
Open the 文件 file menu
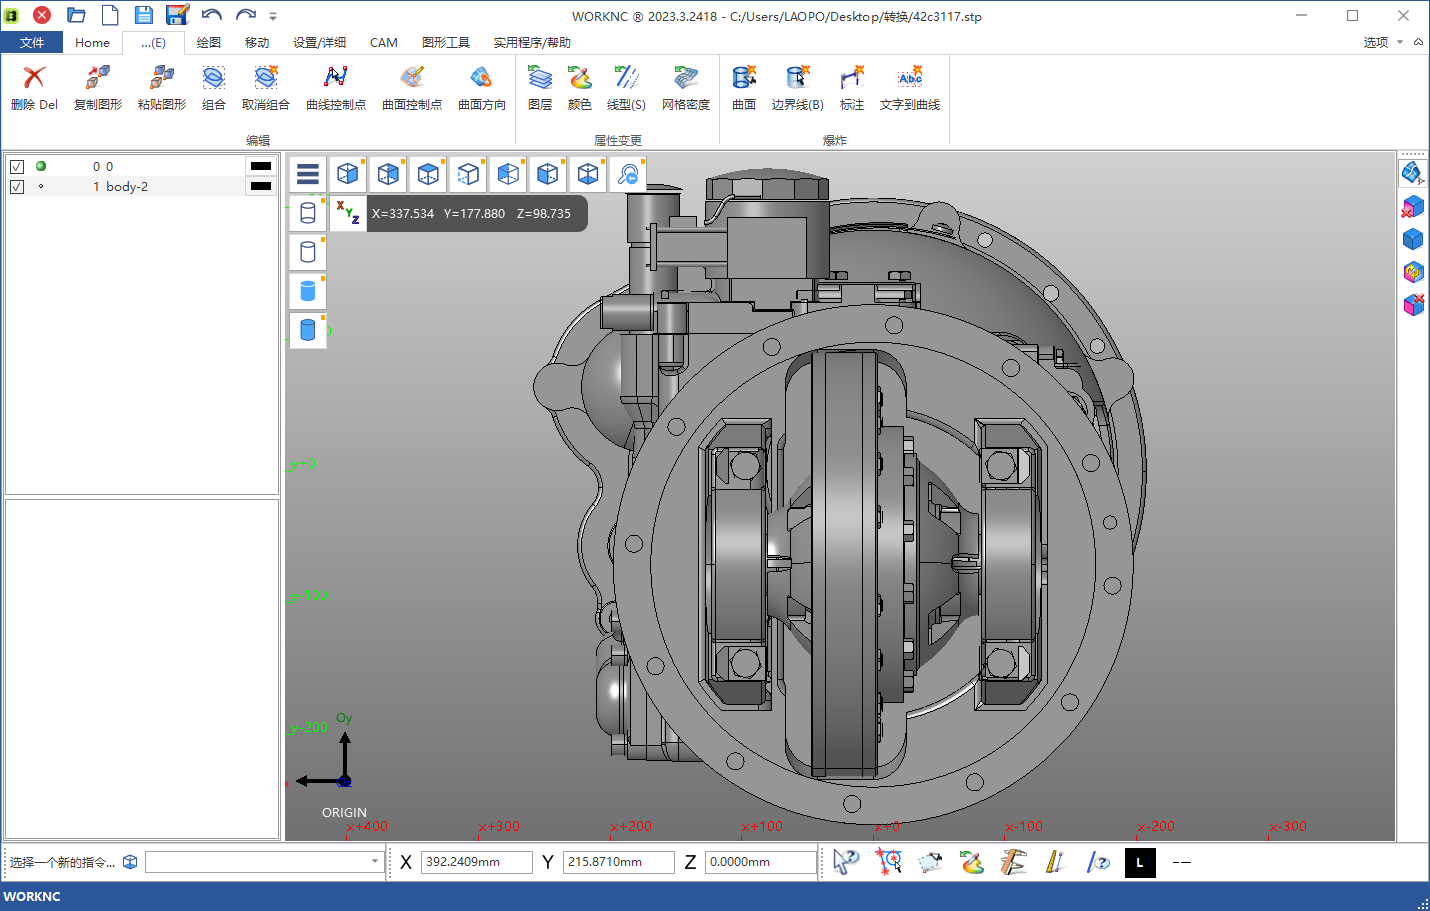tap(32, 42)
